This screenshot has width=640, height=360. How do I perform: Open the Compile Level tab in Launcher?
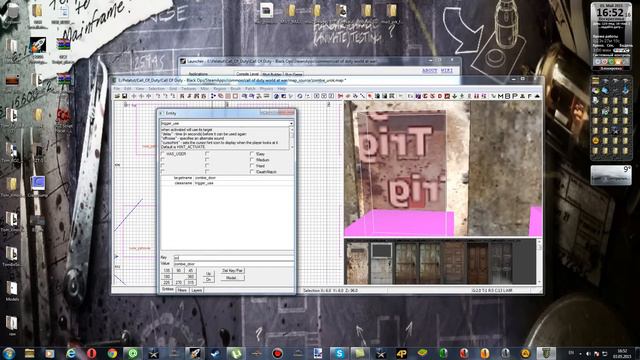(247, 74)
